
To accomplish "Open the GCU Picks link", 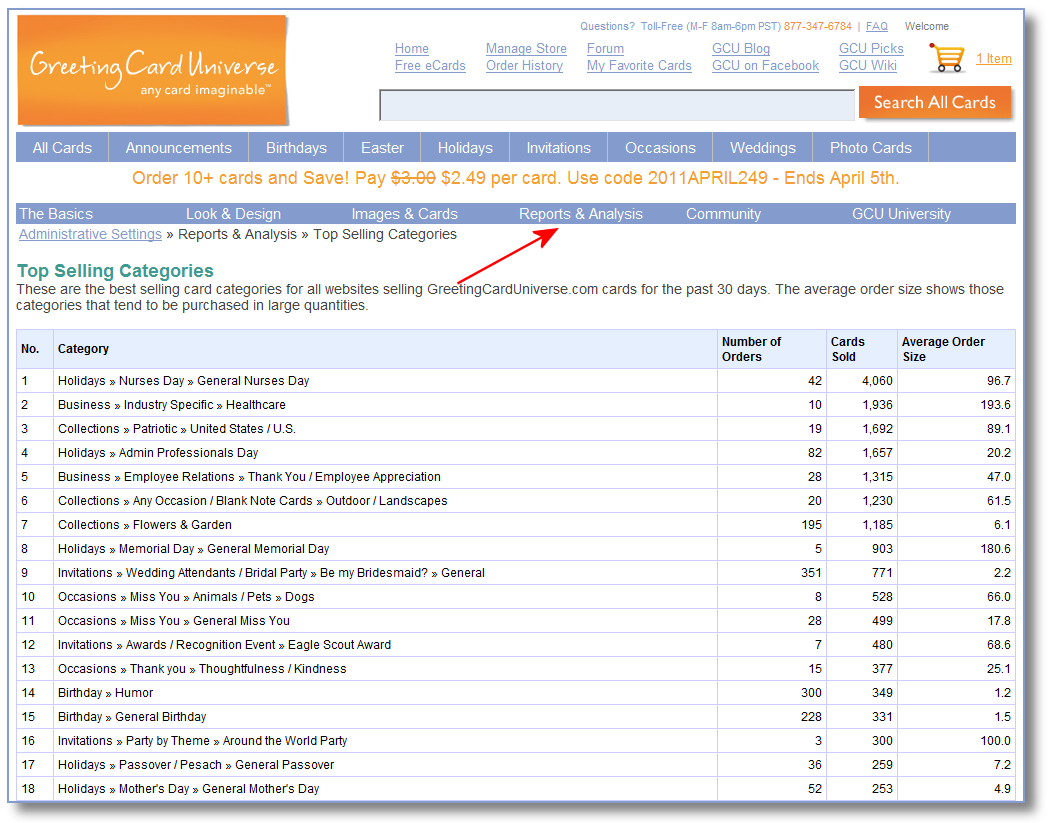I will click(x=871, y=48).
